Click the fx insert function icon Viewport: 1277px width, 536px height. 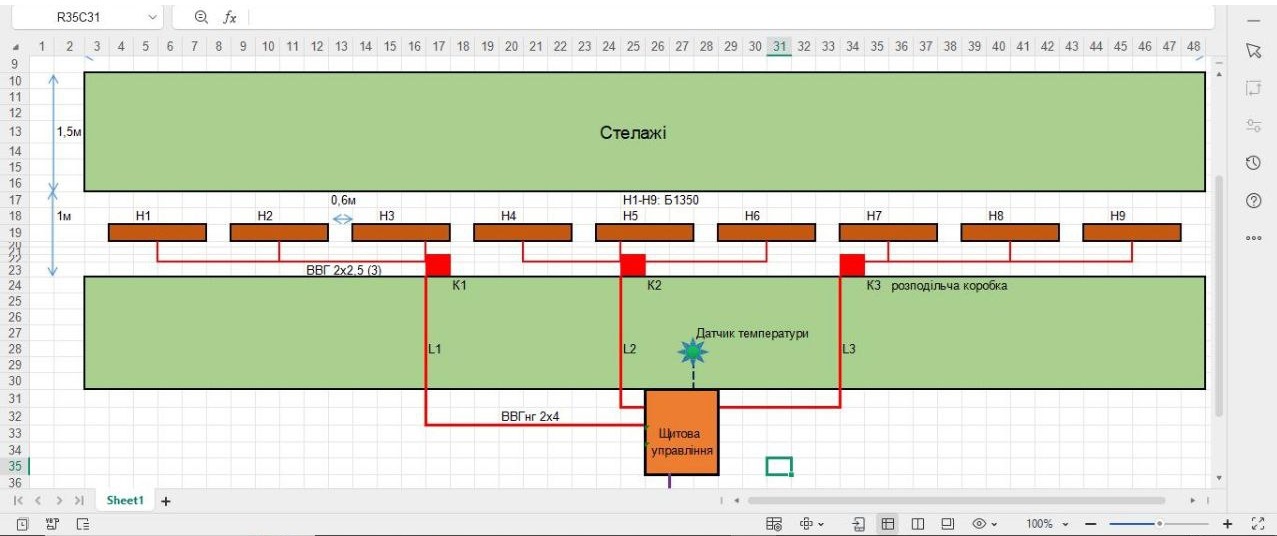229,18
